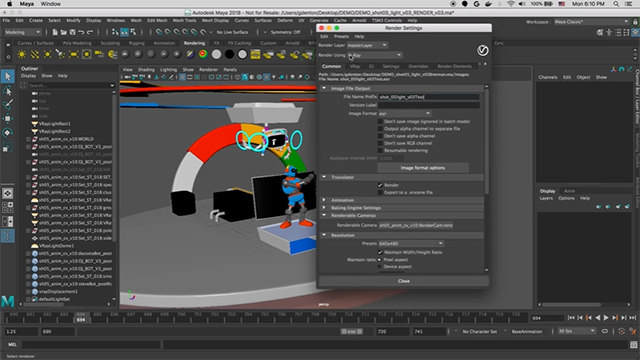
Task: Click the Renderable Camera field
Action: (x=416, y=225)
